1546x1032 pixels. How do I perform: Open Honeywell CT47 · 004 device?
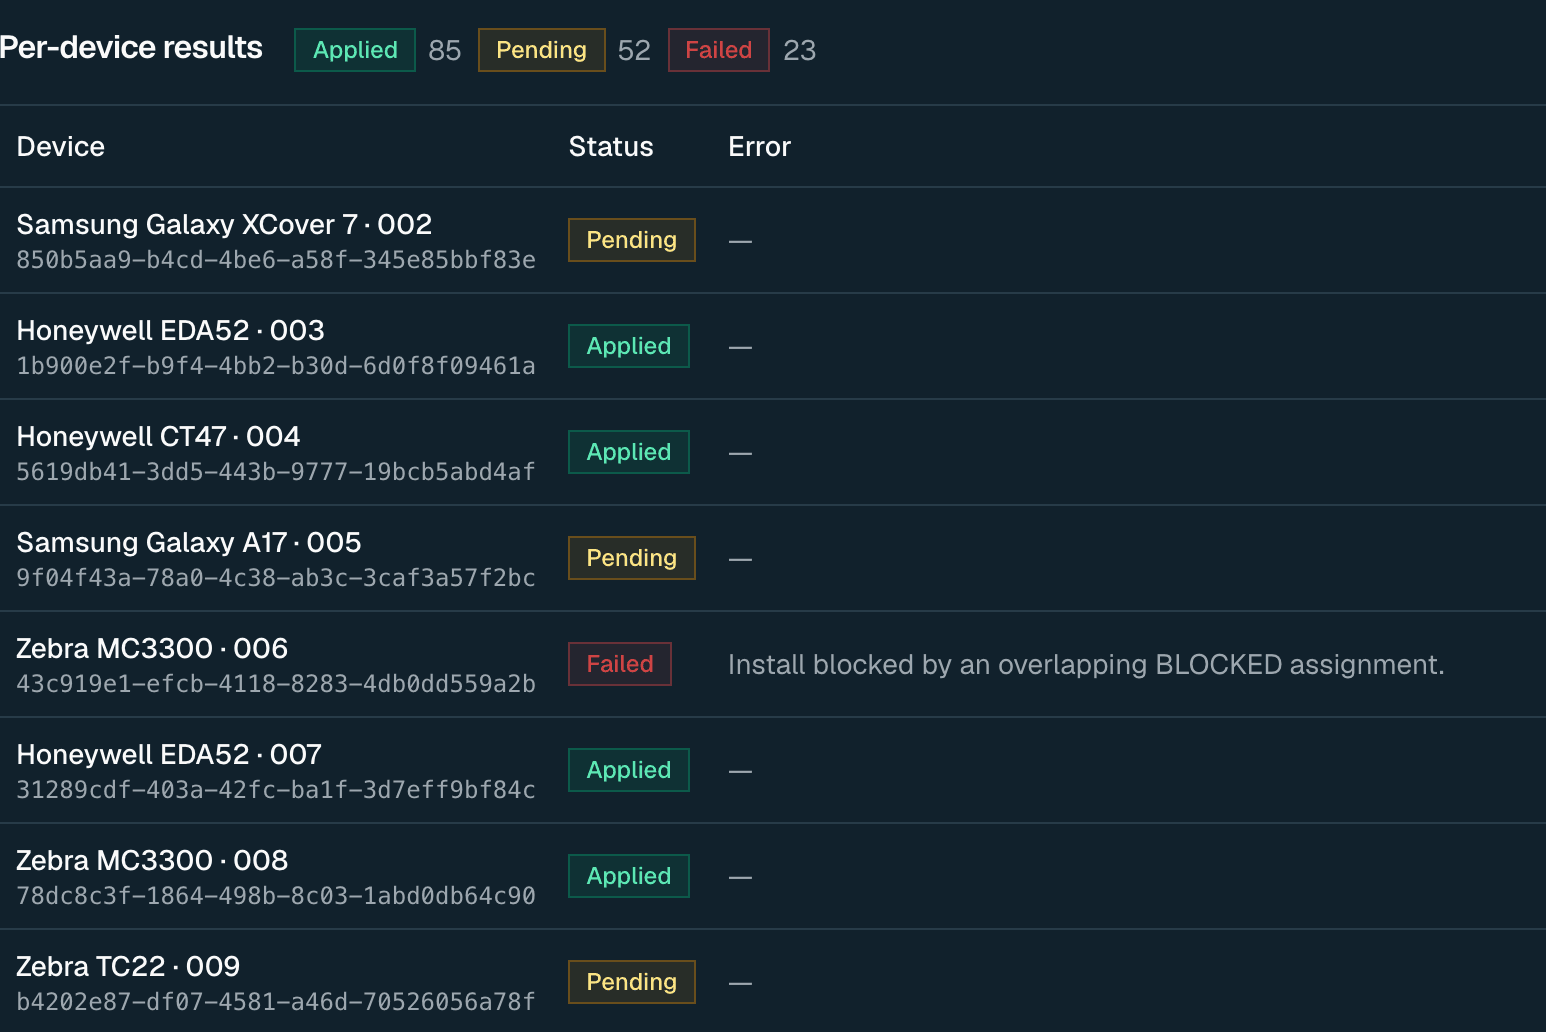(x=158, y=436)
